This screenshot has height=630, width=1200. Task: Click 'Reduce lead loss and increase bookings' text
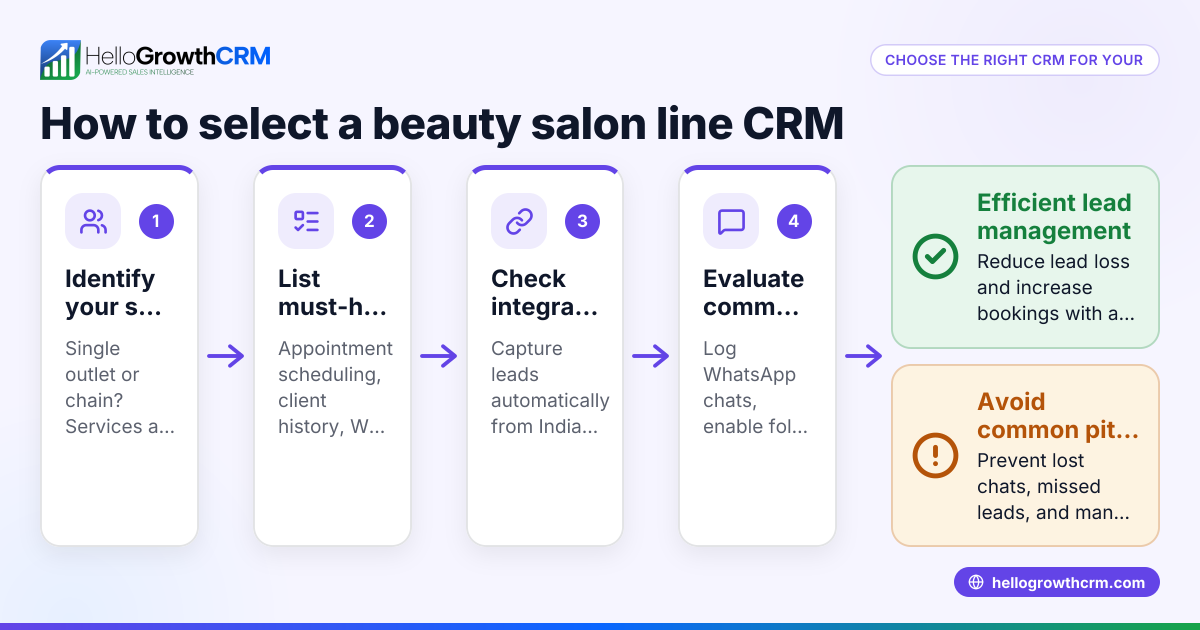click(x=1054, y=287)
